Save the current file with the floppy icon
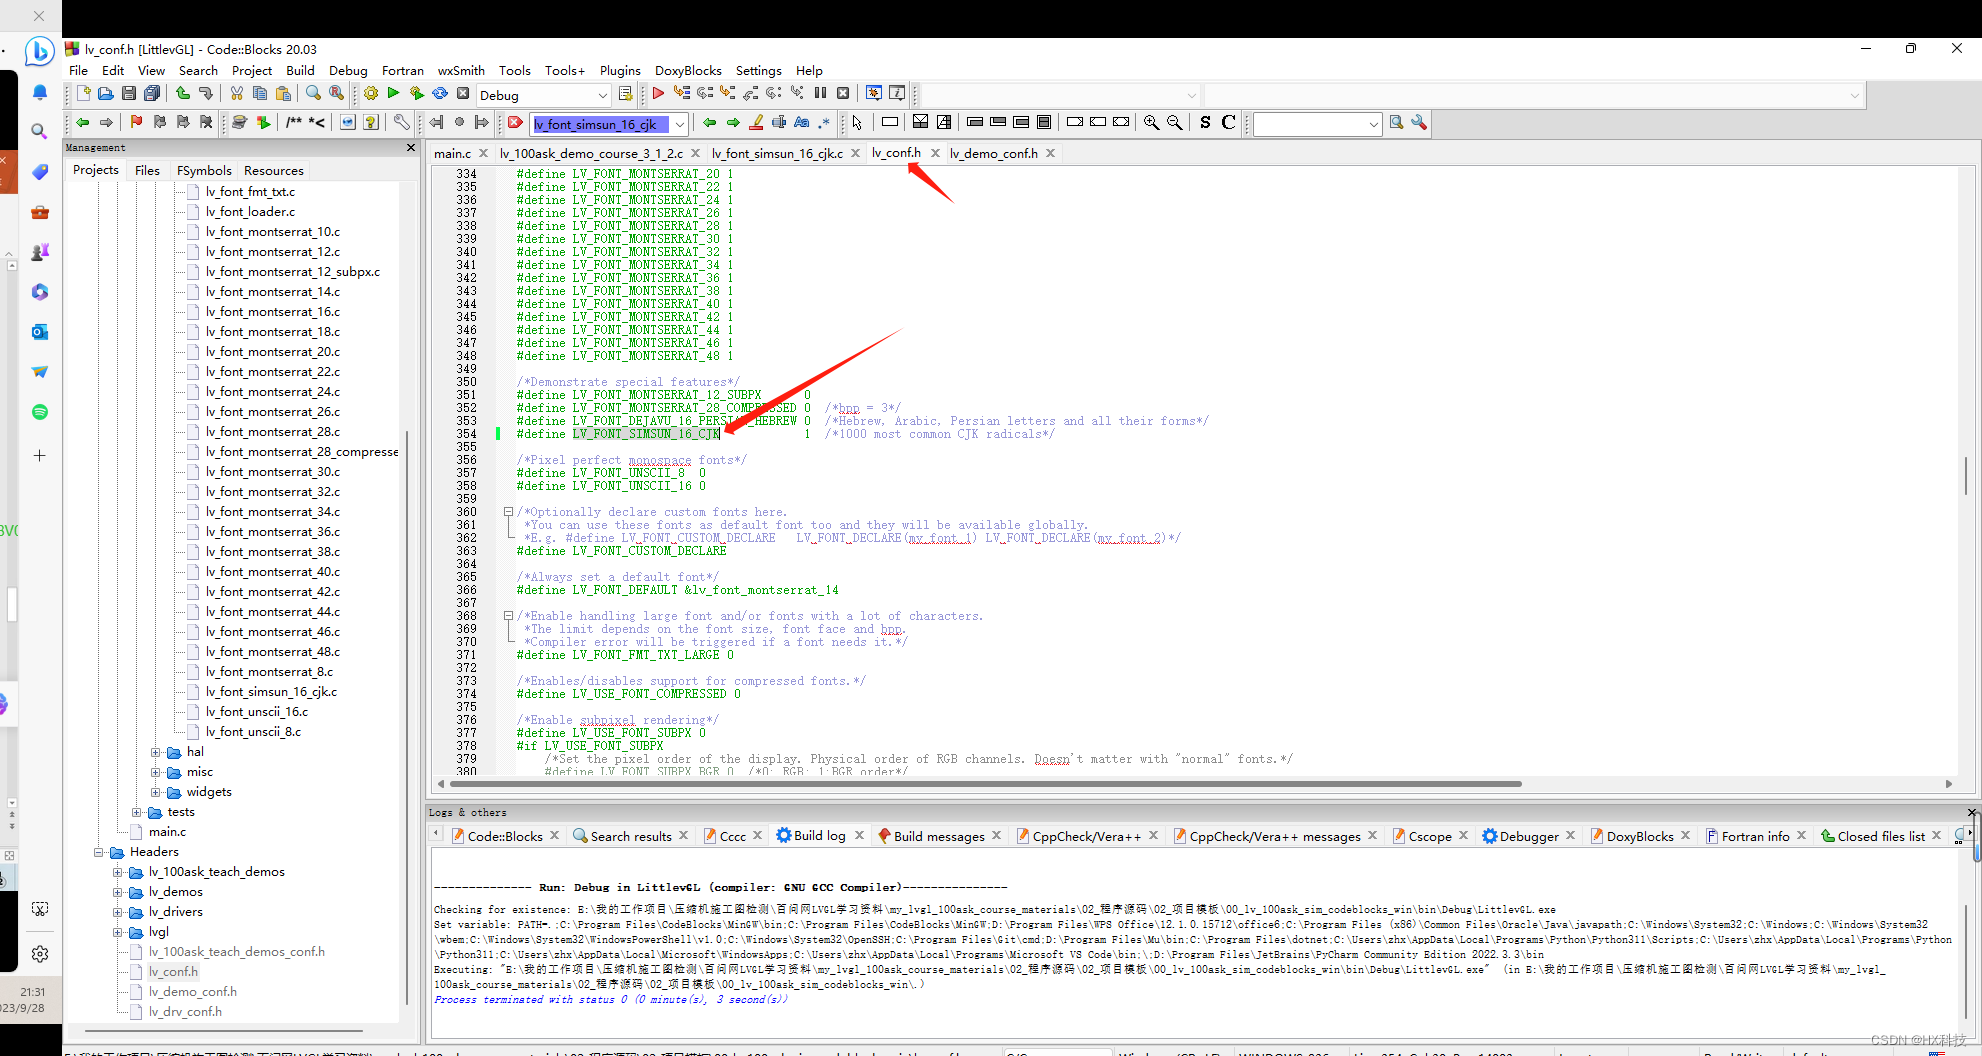Viewport: 1982px width, 1056px height. click(129, 94)
